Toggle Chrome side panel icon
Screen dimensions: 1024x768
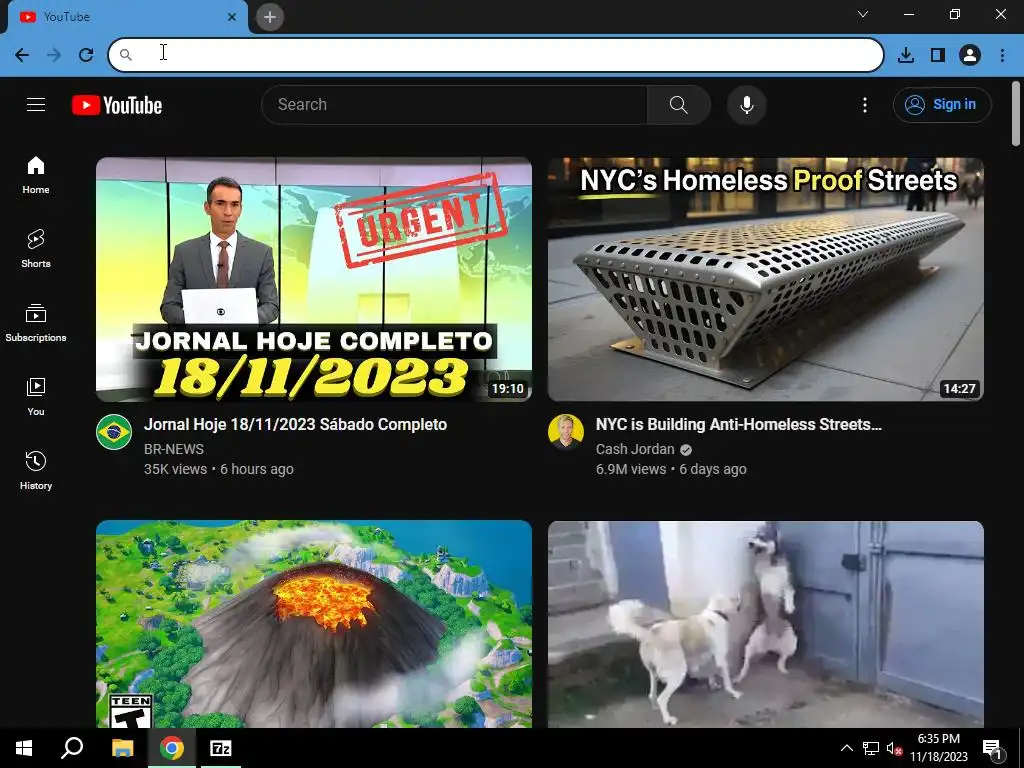click(938, 55)
